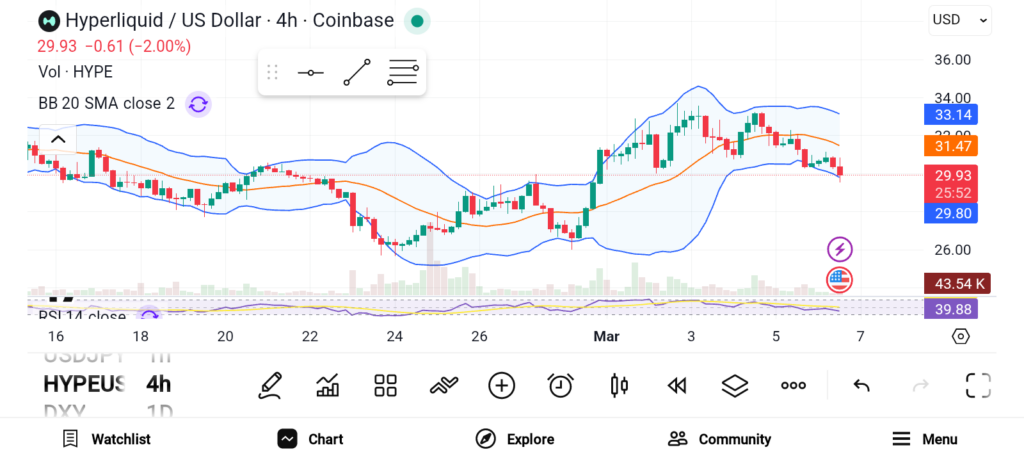This screenshot has height=461, width=1024.
Task: Start bar replay with the rewind icon
Action: click(677, 385)
